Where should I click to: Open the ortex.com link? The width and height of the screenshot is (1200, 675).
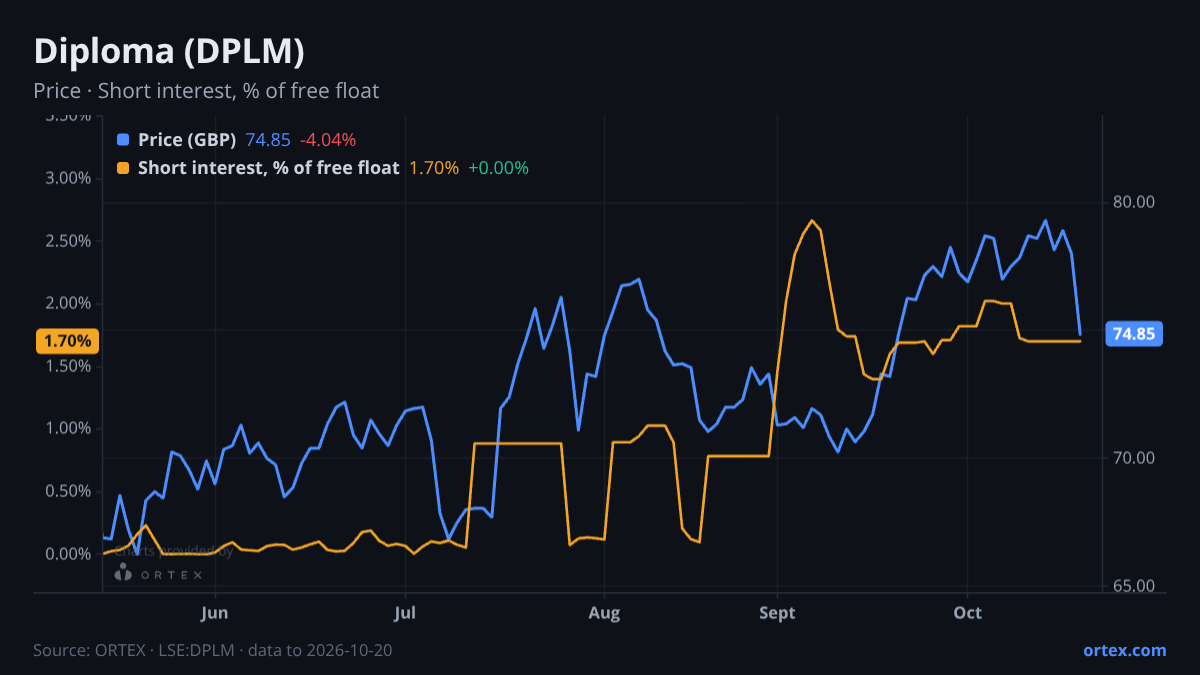[x=1124, y=650]
